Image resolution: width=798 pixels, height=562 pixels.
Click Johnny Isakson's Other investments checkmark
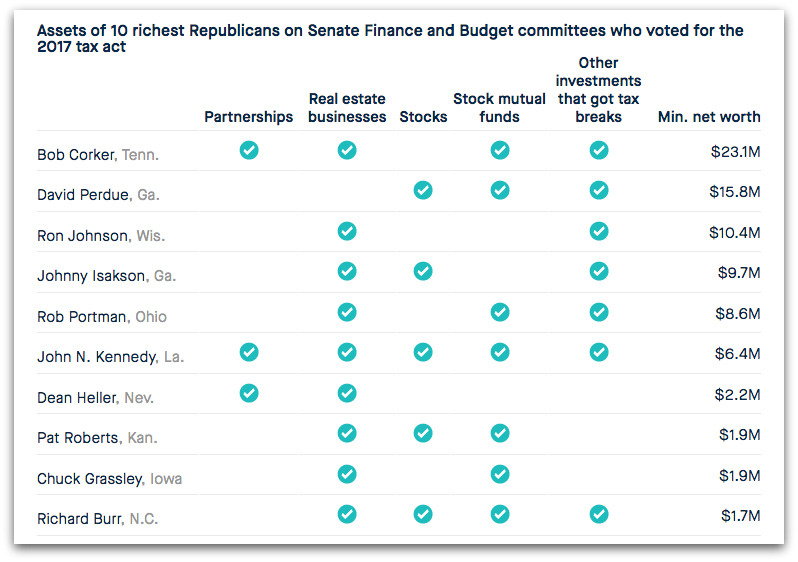[x=599, y=271]
